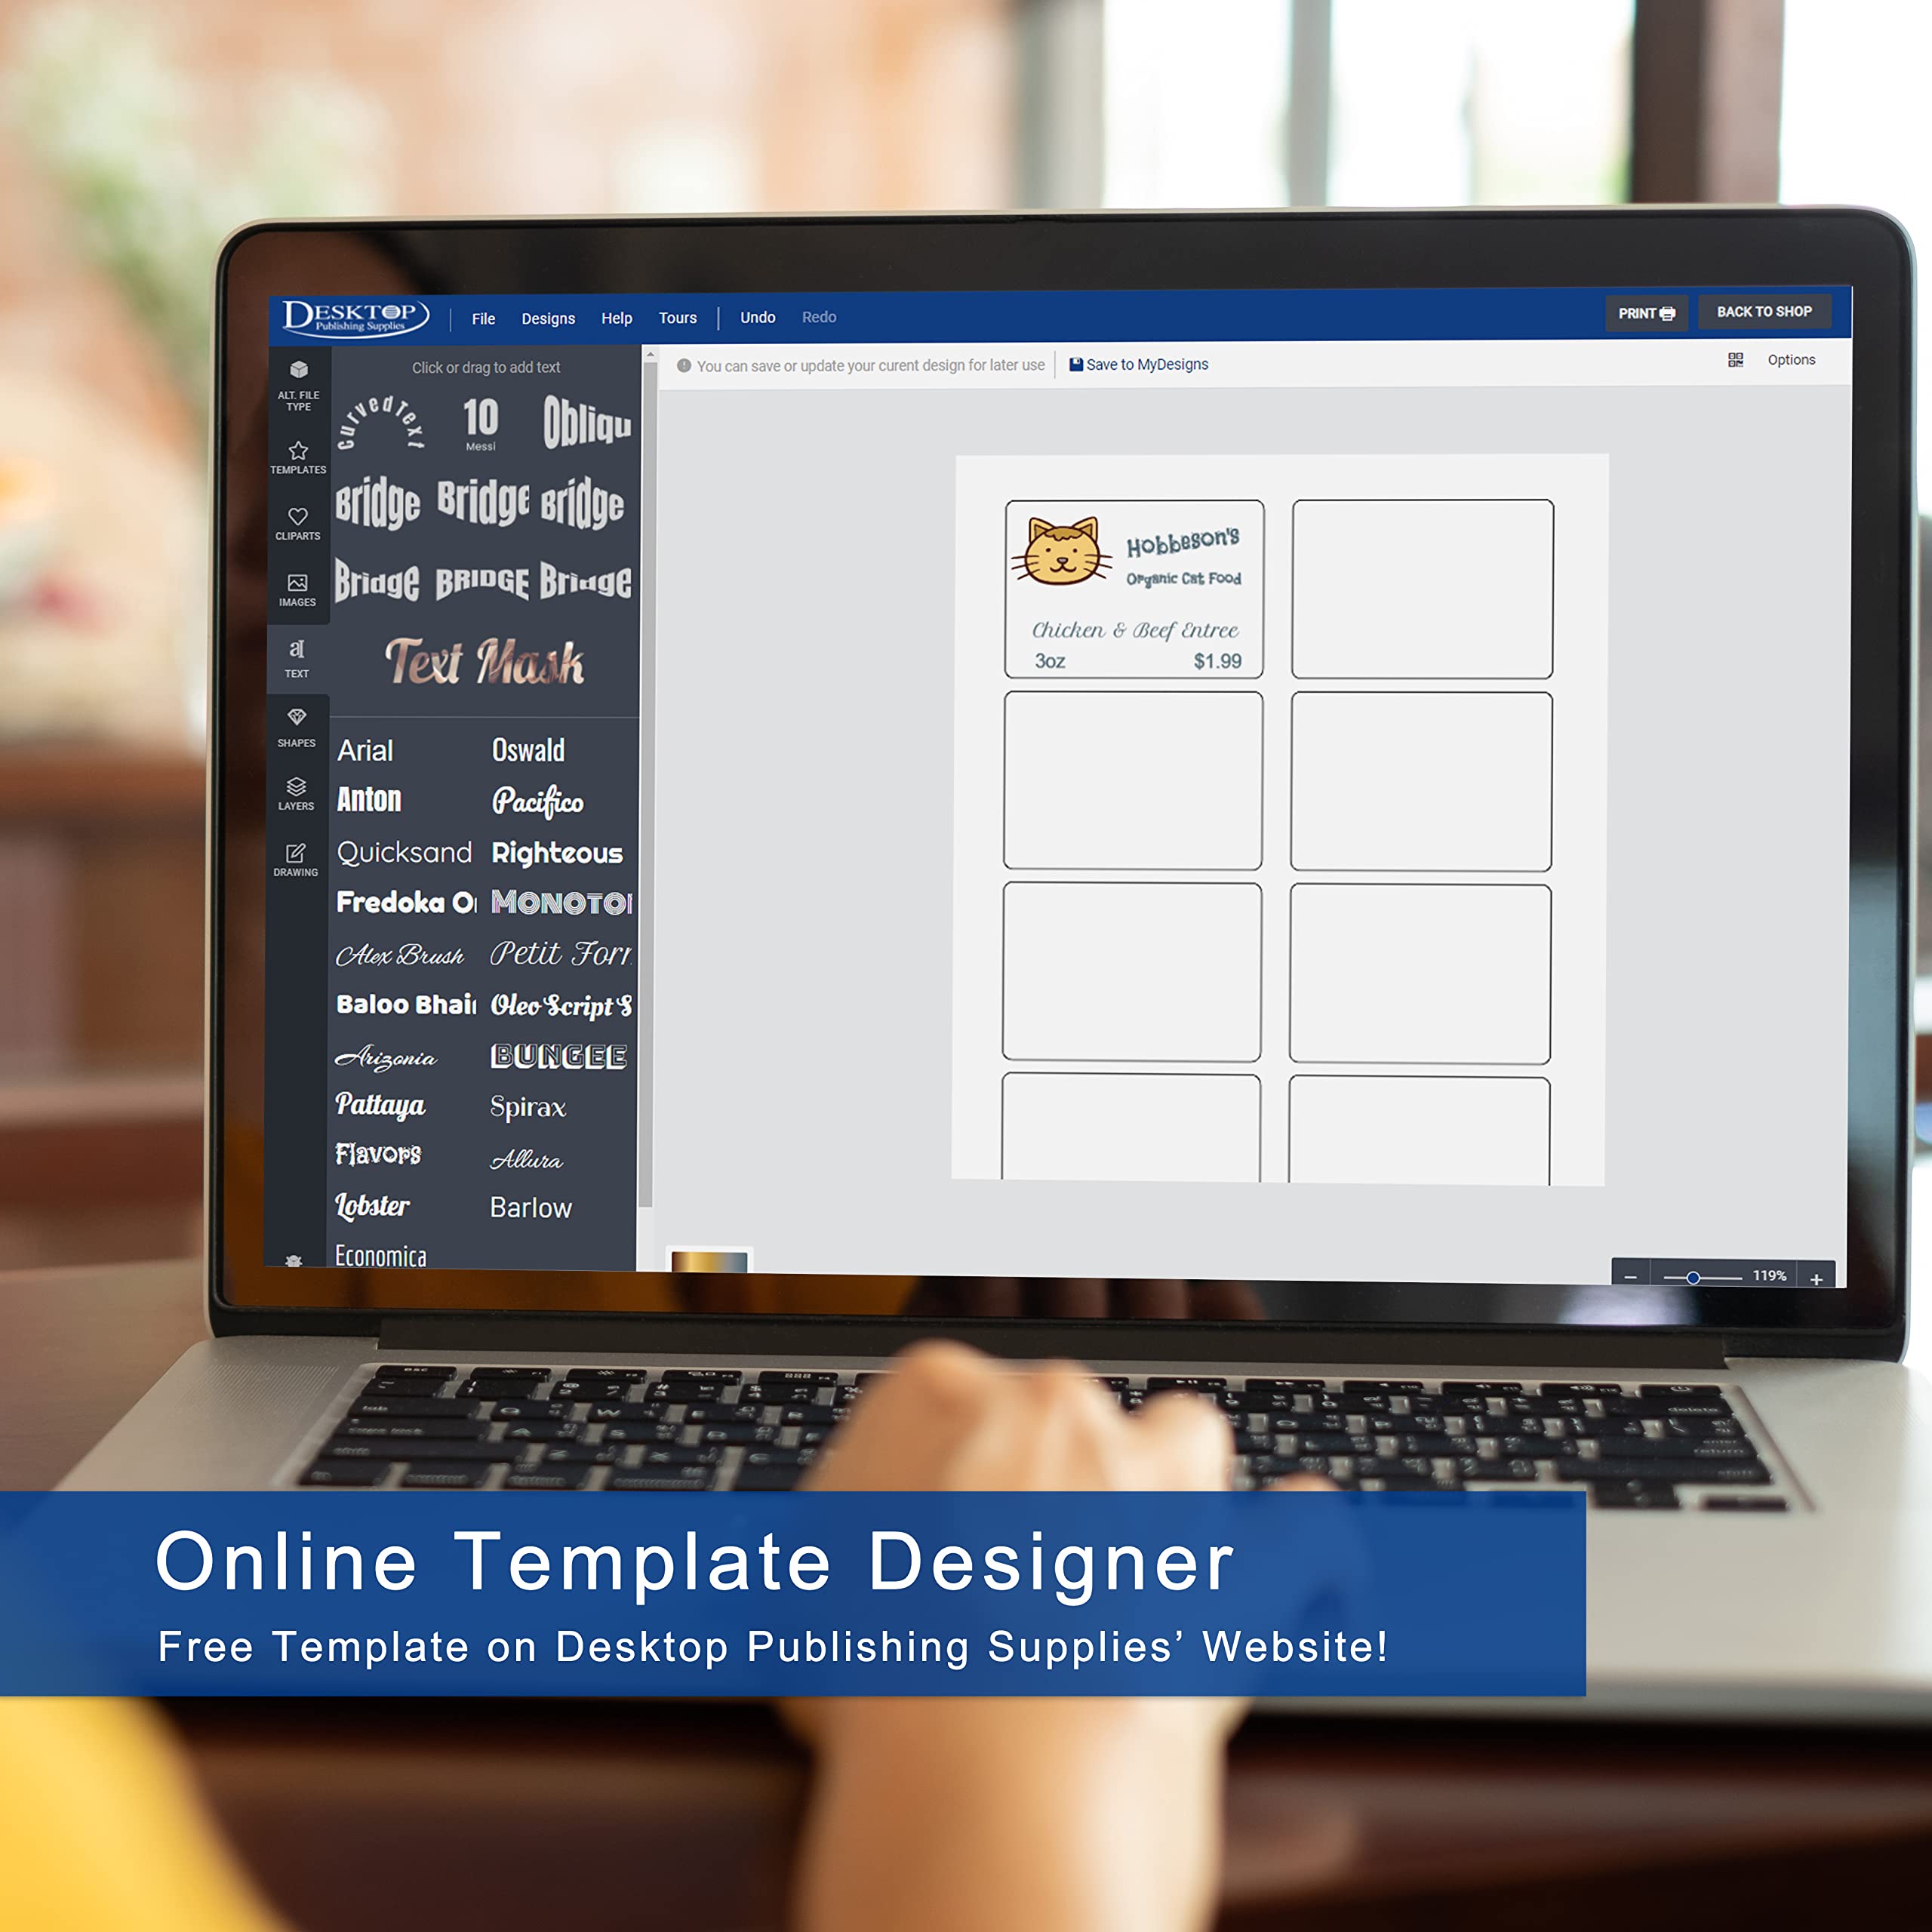Open the Designs menu

click(552, 317)
